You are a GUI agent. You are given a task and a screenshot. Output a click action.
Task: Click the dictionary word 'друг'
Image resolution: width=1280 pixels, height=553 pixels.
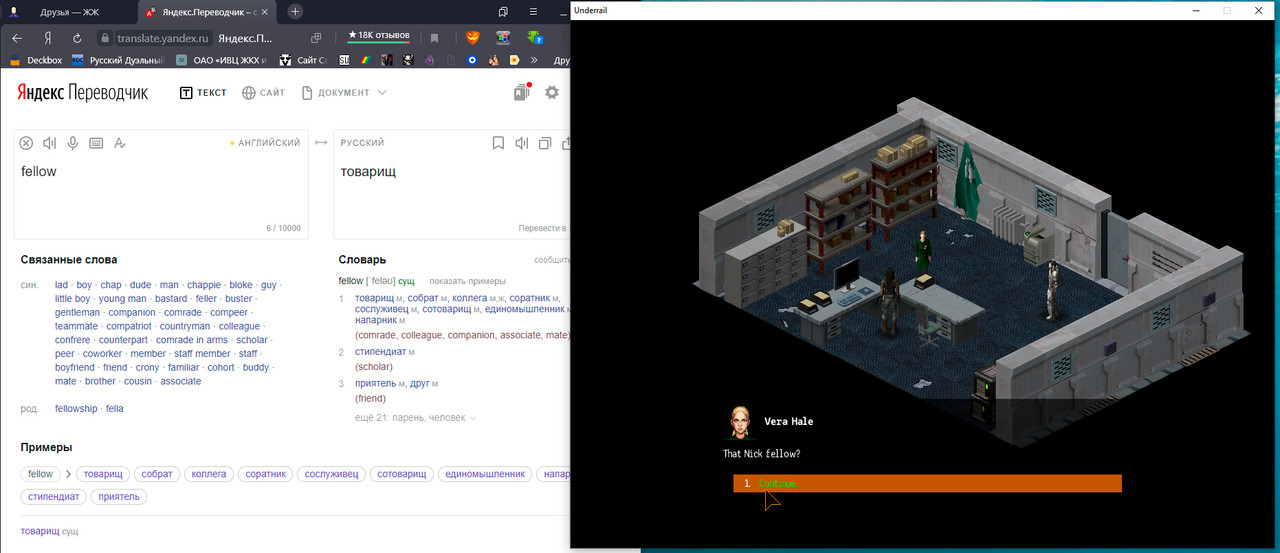point(419,383)
